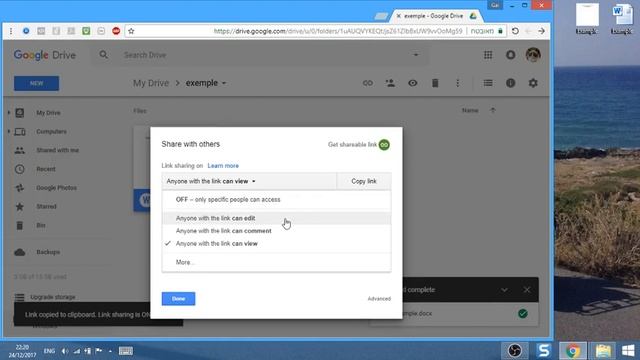
Task: Click the blue Done button
Action: (x=178, y=299)
